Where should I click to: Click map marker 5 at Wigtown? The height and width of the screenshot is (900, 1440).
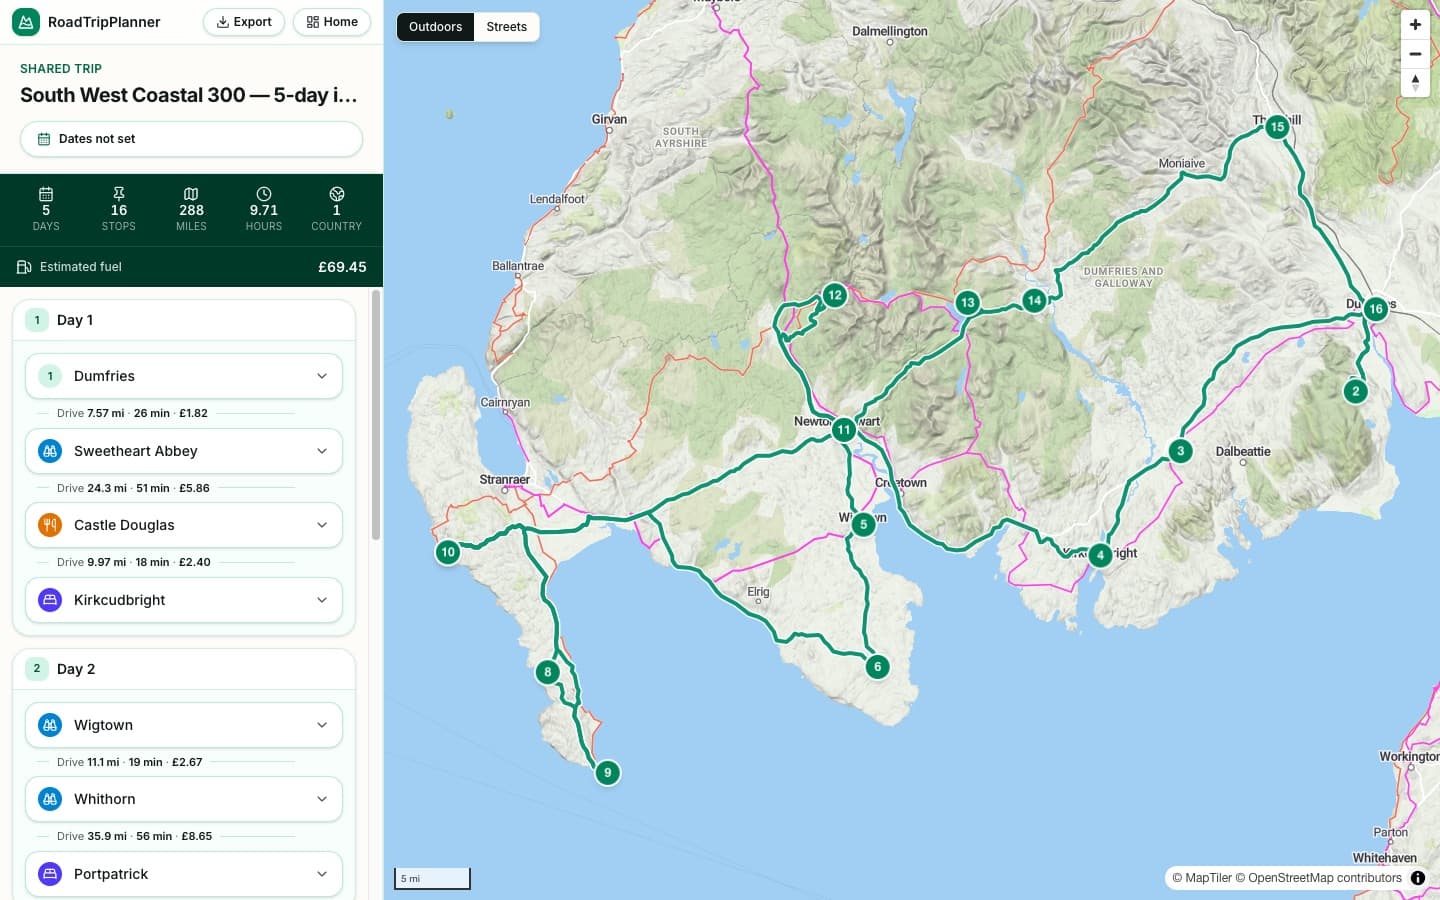pos(863,524)
